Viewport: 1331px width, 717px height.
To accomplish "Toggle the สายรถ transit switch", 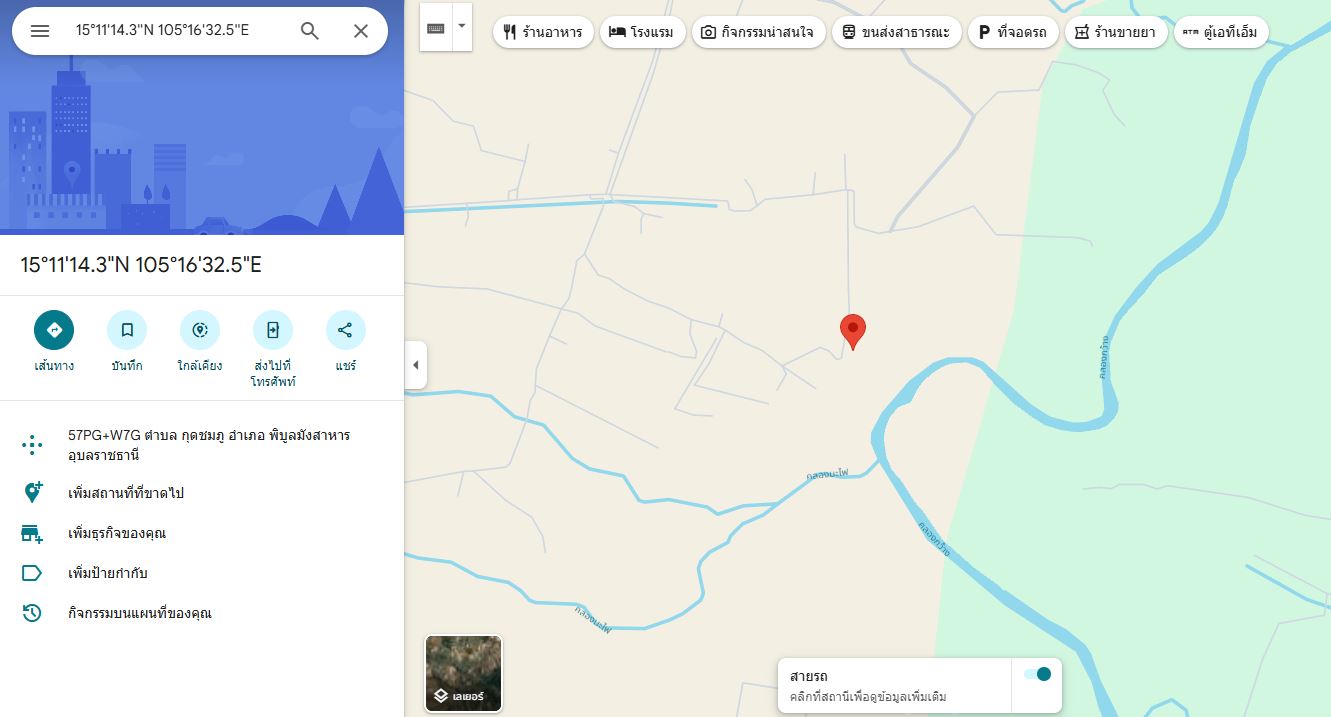I will pos(1038,674).
